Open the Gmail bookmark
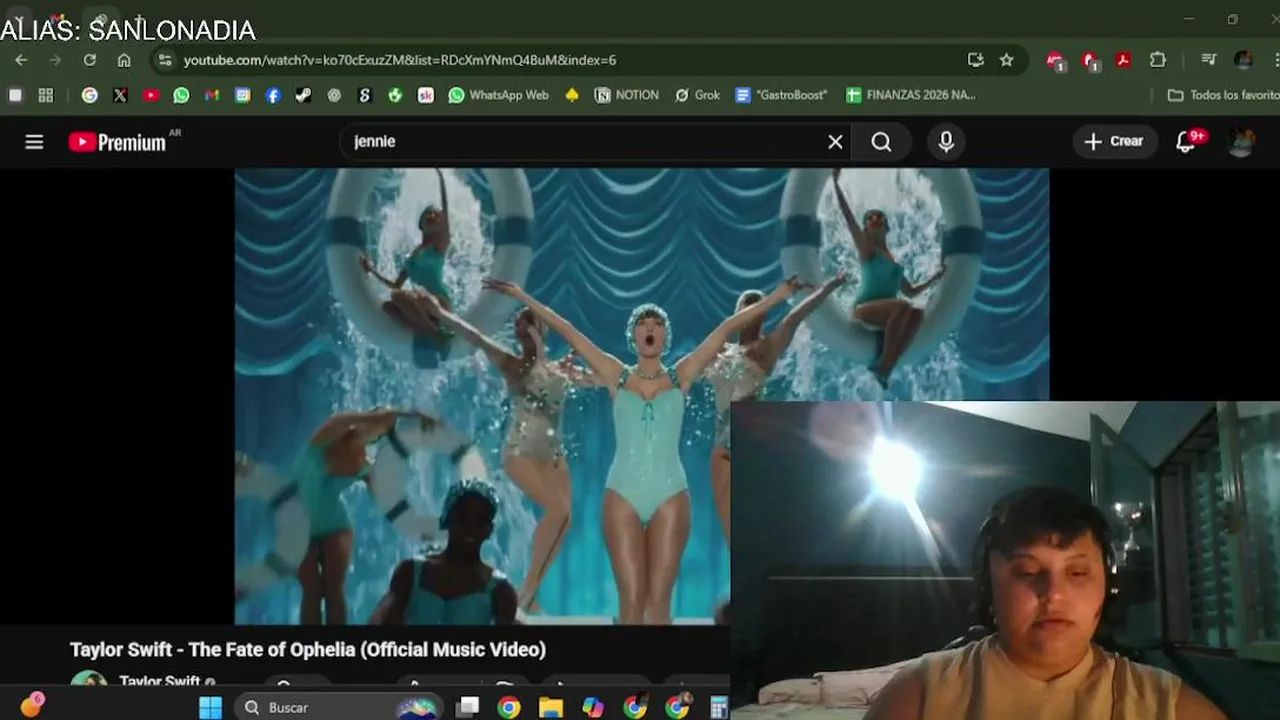1280x720 pixels. [211, 95]
